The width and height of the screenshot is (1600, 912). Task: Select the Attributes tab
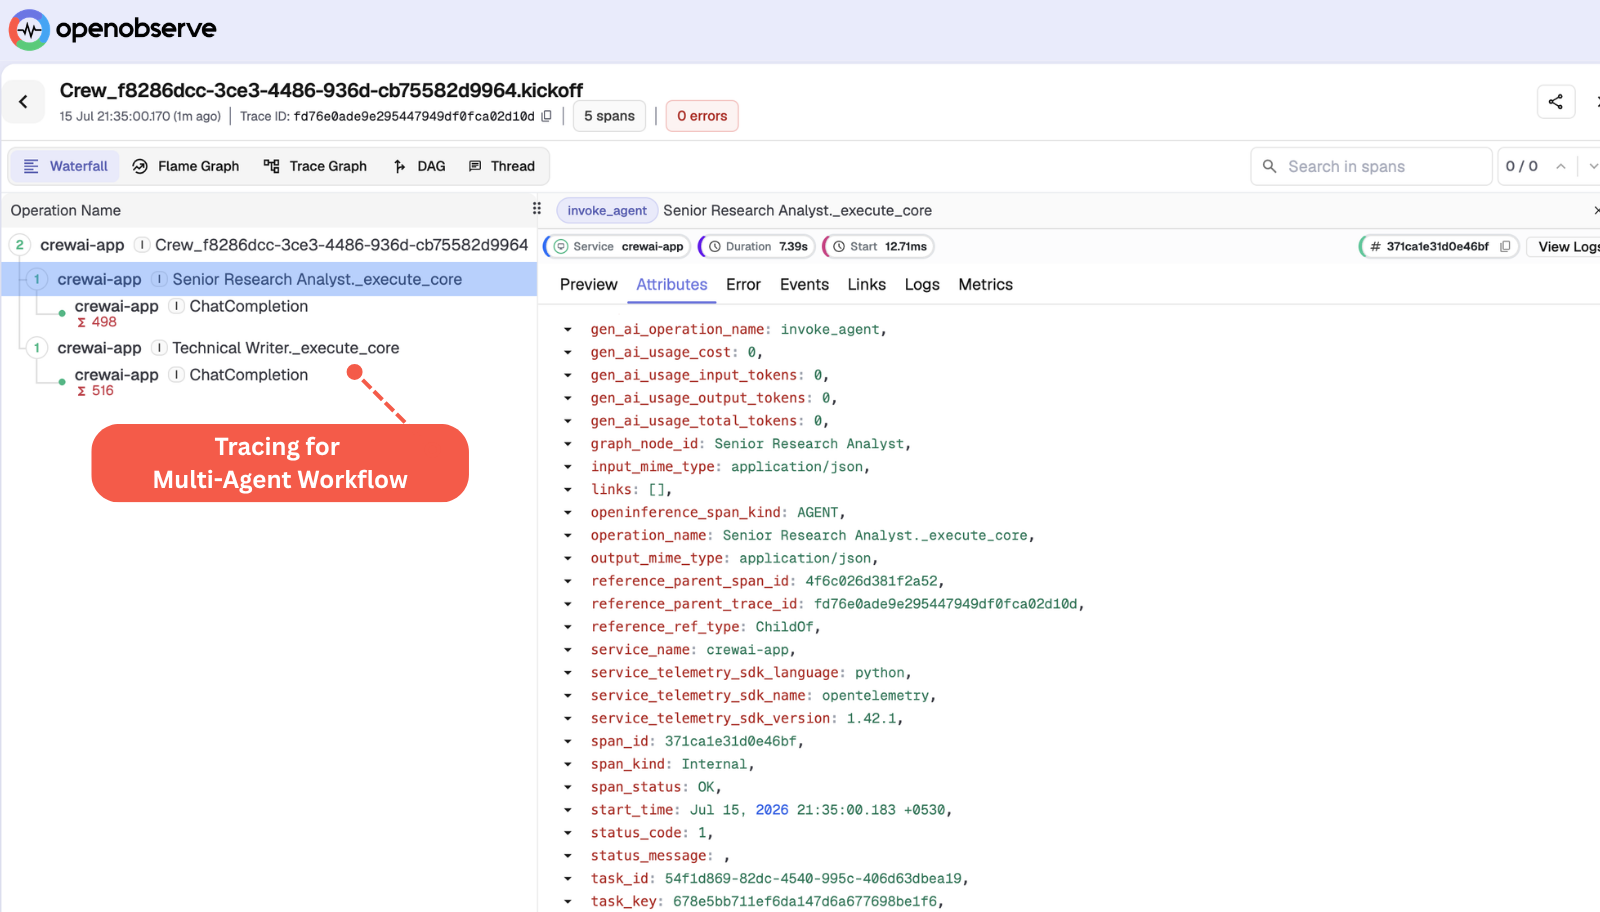point(672,285)
